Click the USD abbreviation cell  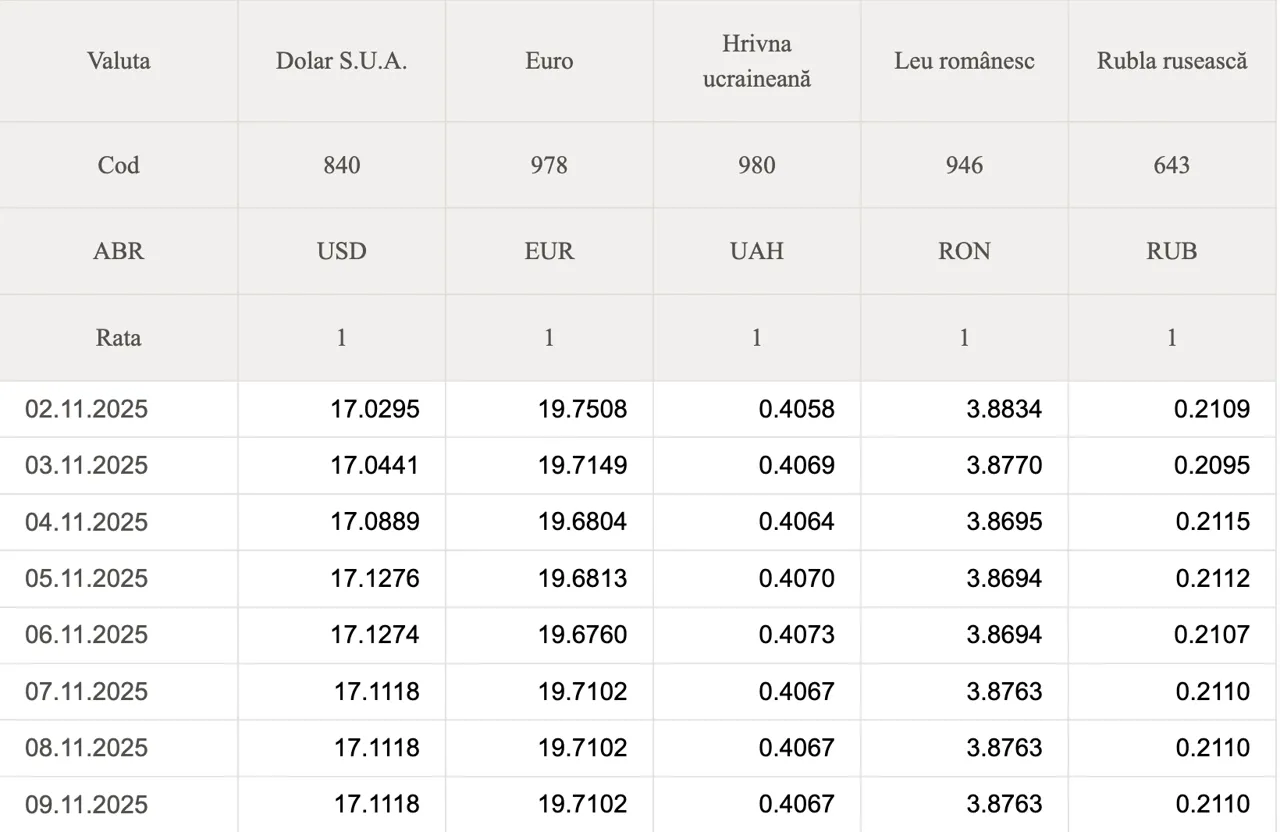coord(342,251)
